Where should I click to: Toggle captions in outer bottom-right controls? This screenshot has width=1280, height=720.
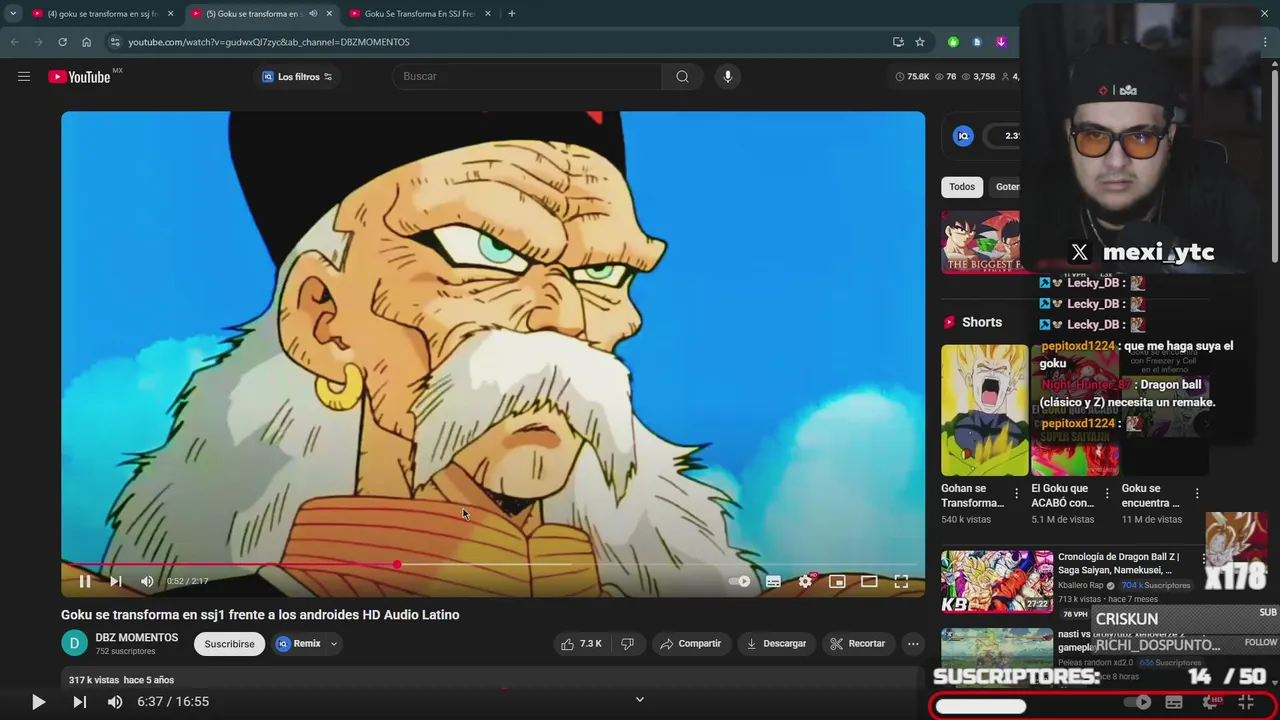[1174, 702]
